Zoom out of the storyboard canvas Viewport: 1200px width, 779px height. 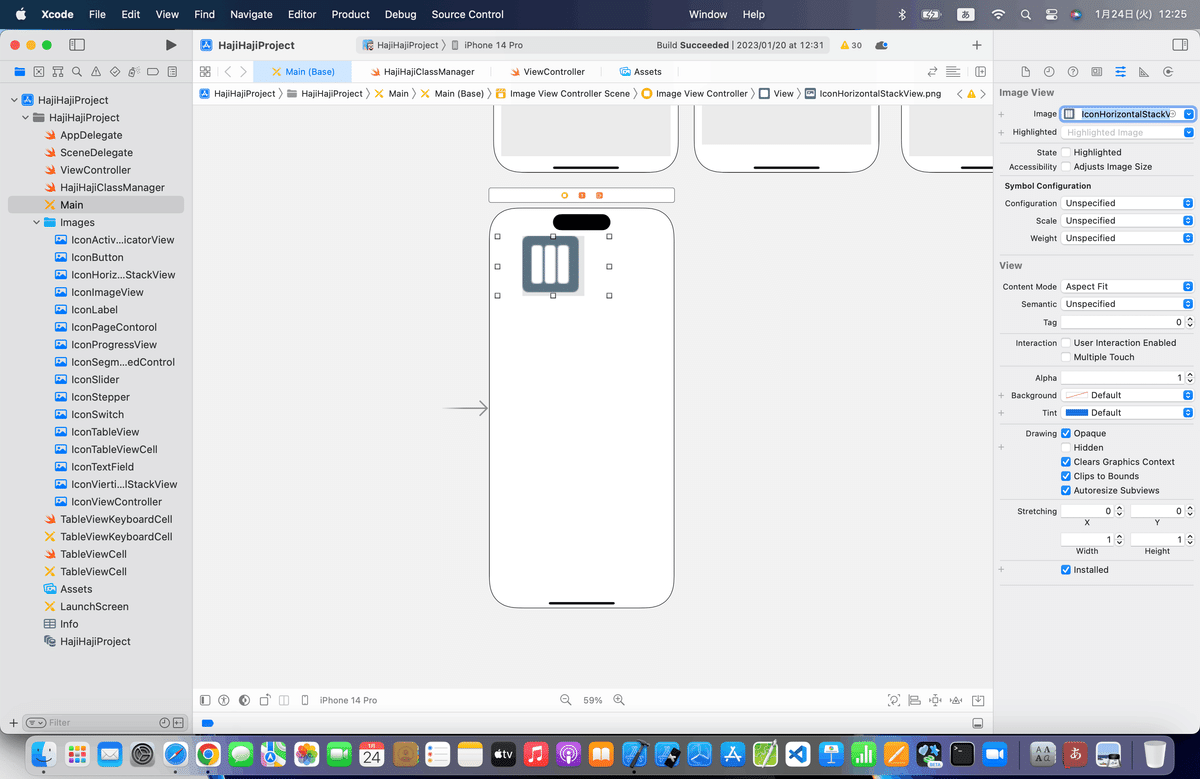tap(565, 700)
